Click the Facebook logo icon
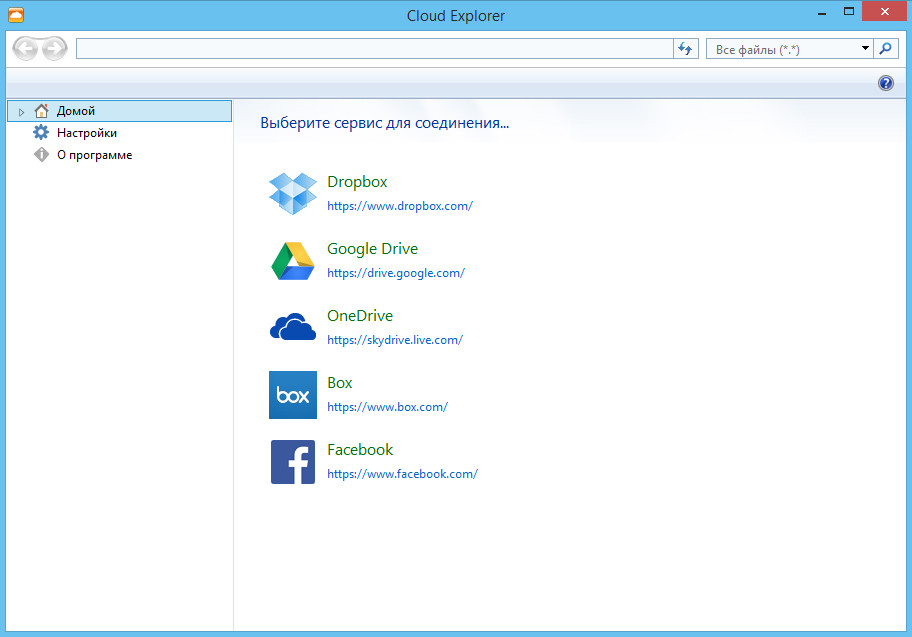912x637 pixels. pos(293,462)
